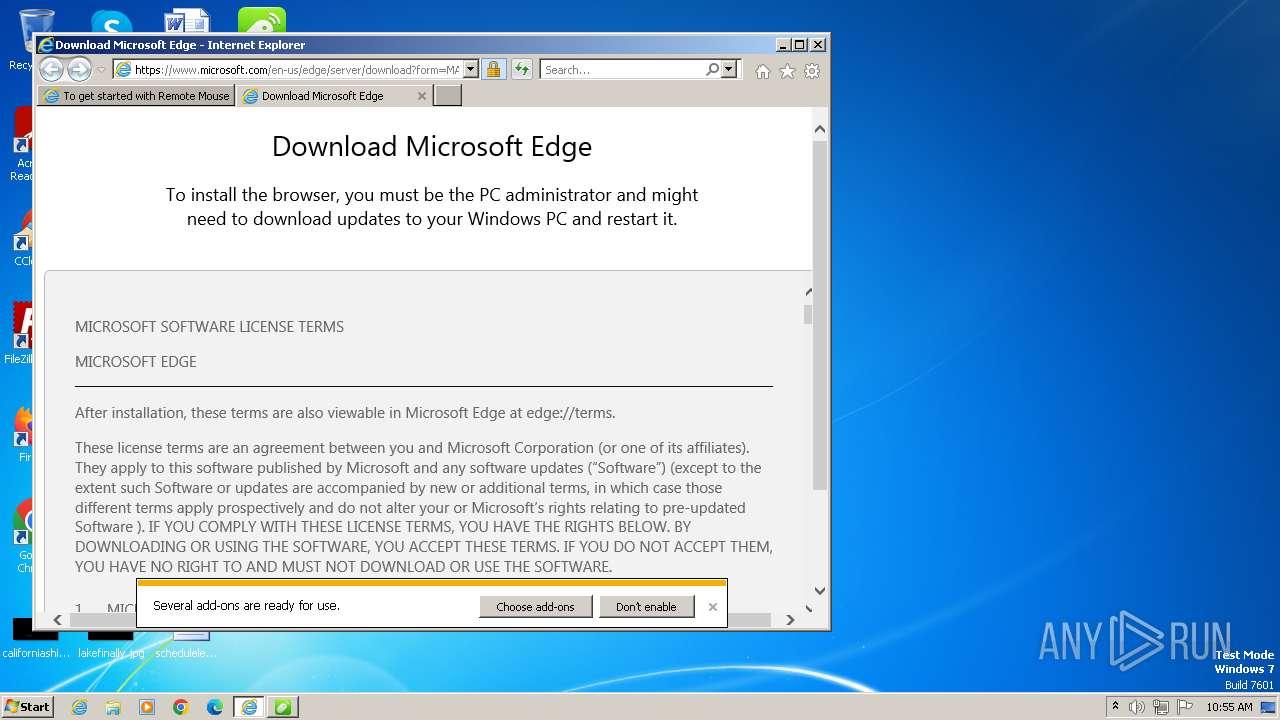
Task: Click the Don't enable button
Action: [646, 607]
